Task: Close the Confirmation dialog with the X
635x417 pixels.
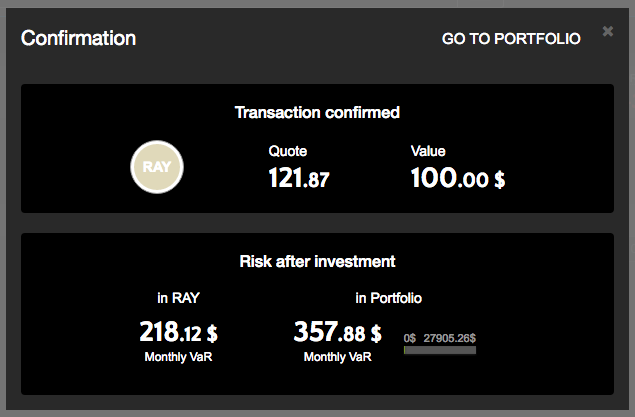Action: tap(608, 32)
